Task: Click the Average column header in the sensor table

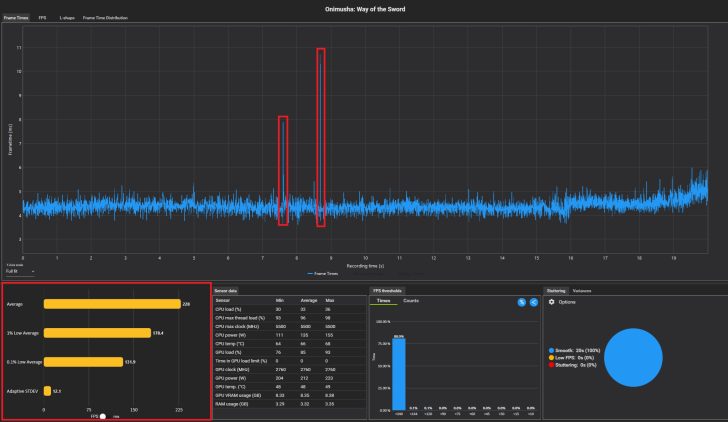Action: coord(309,300)
